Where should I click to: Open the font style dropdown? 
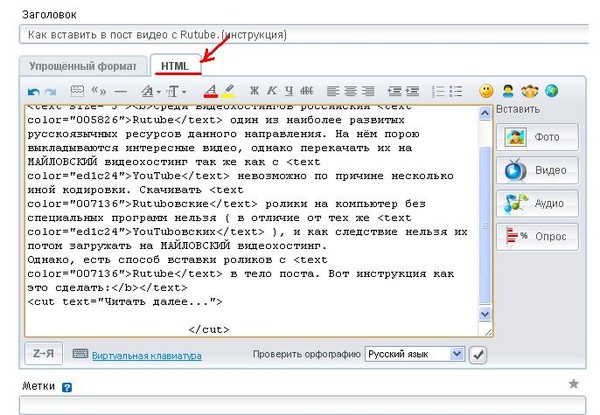click(x=150, y=91)
